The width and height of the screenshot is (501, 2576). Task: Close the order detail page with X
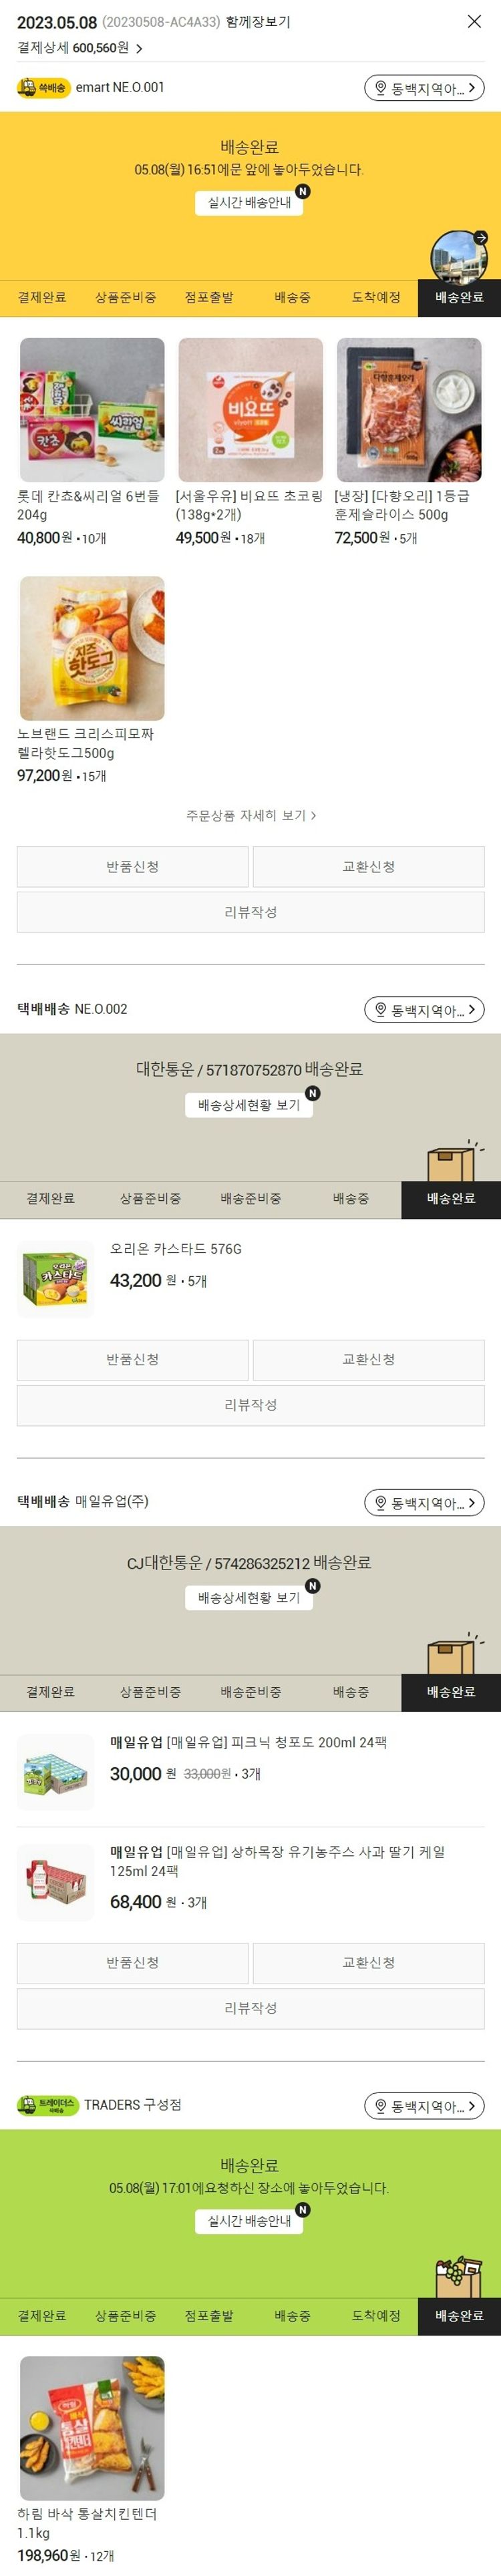(x=474, y=21)
